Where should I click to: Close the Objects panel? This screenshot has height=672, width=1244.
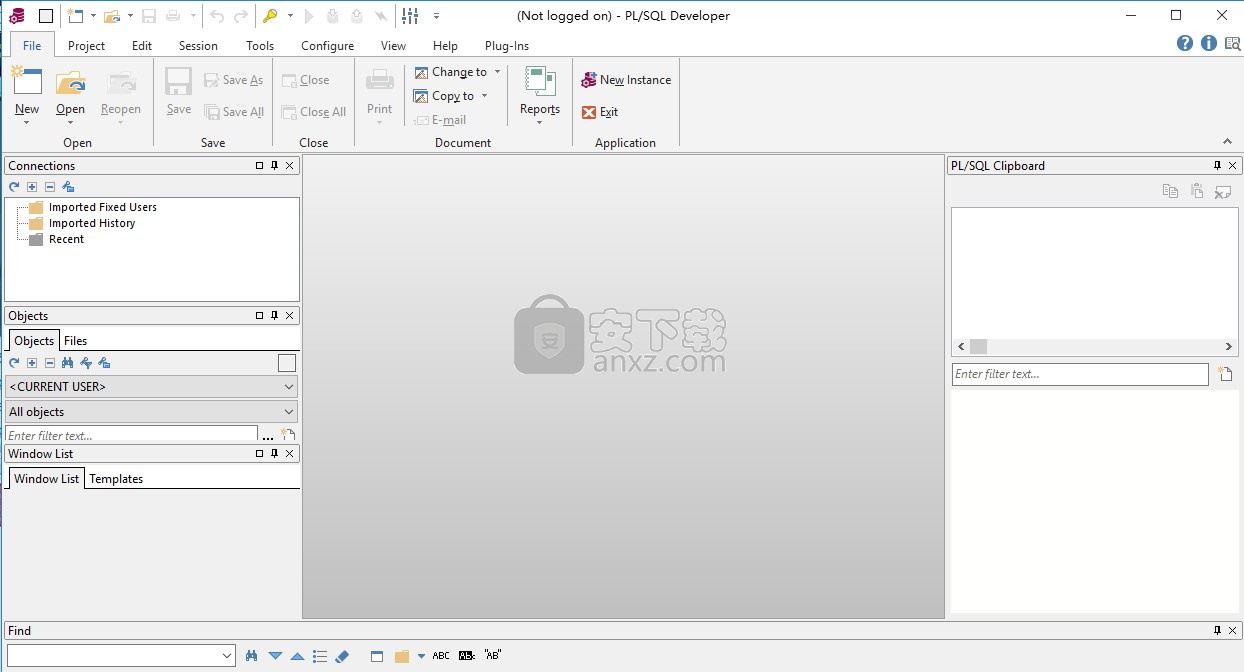tap(290, 316)
